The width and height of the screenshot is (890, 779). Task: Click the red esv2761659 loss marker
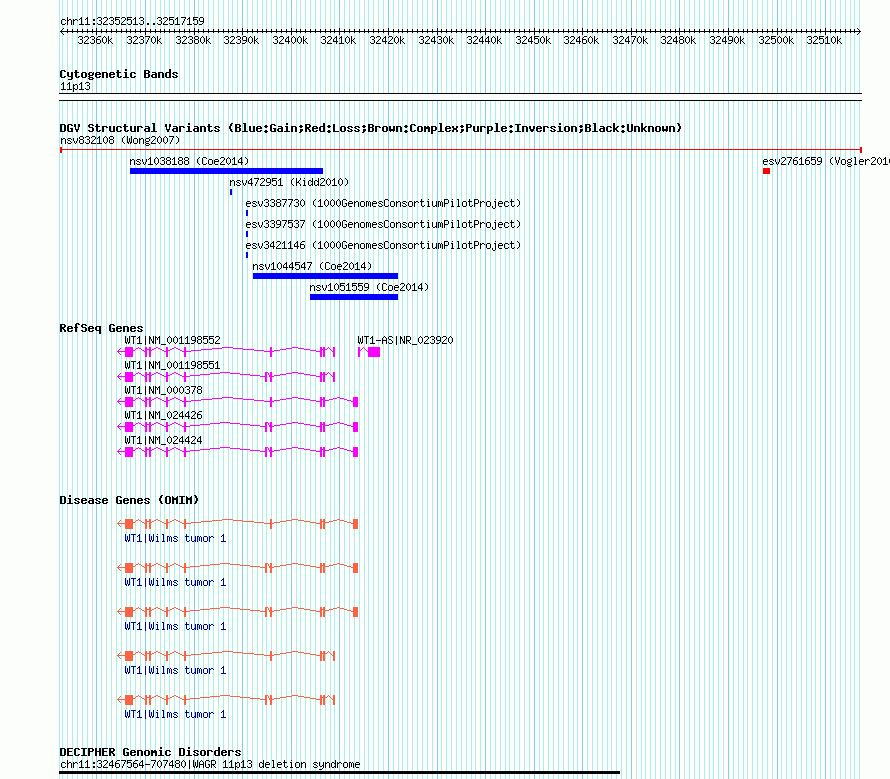[x=766, y=171]
